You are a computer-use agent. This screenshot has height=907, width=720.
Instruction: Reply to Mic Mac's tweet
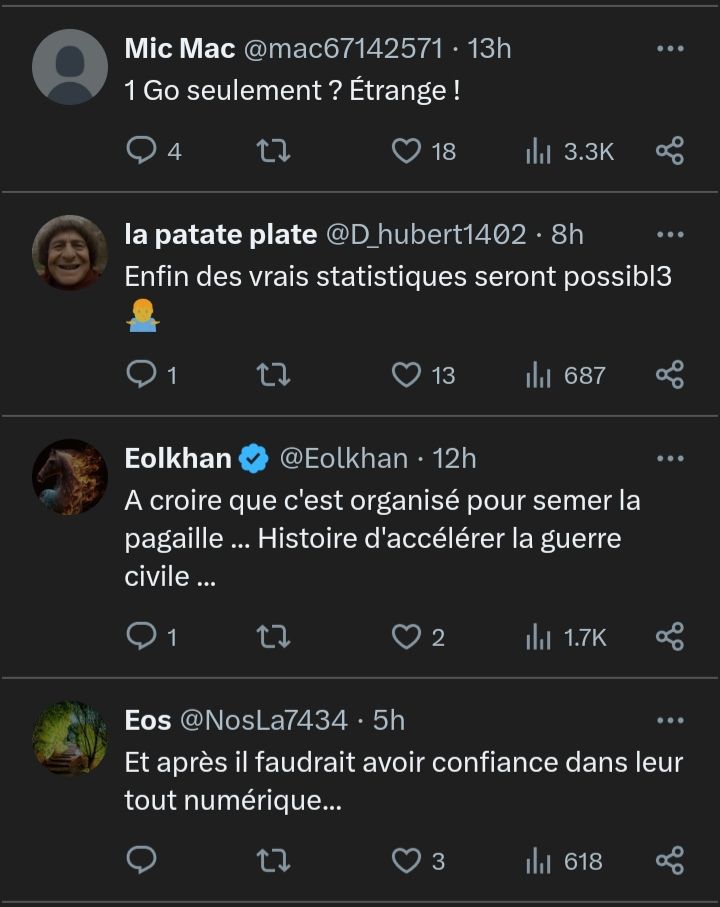click(x=143, y=151)
